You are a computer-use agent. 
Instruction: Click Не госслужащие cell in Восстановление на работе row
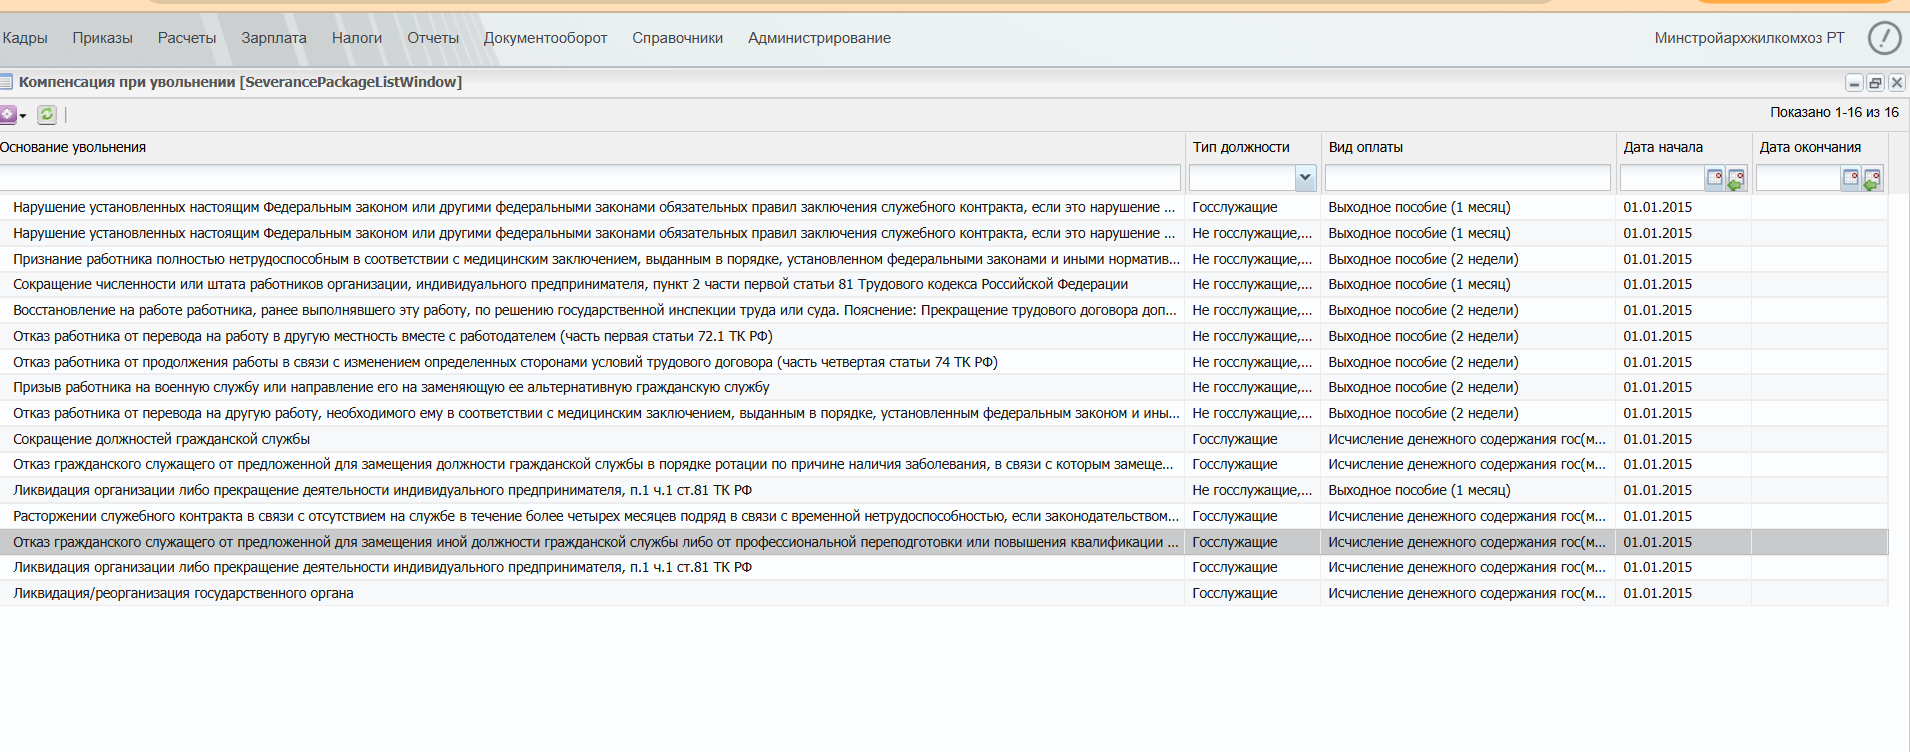point(1252,311)
